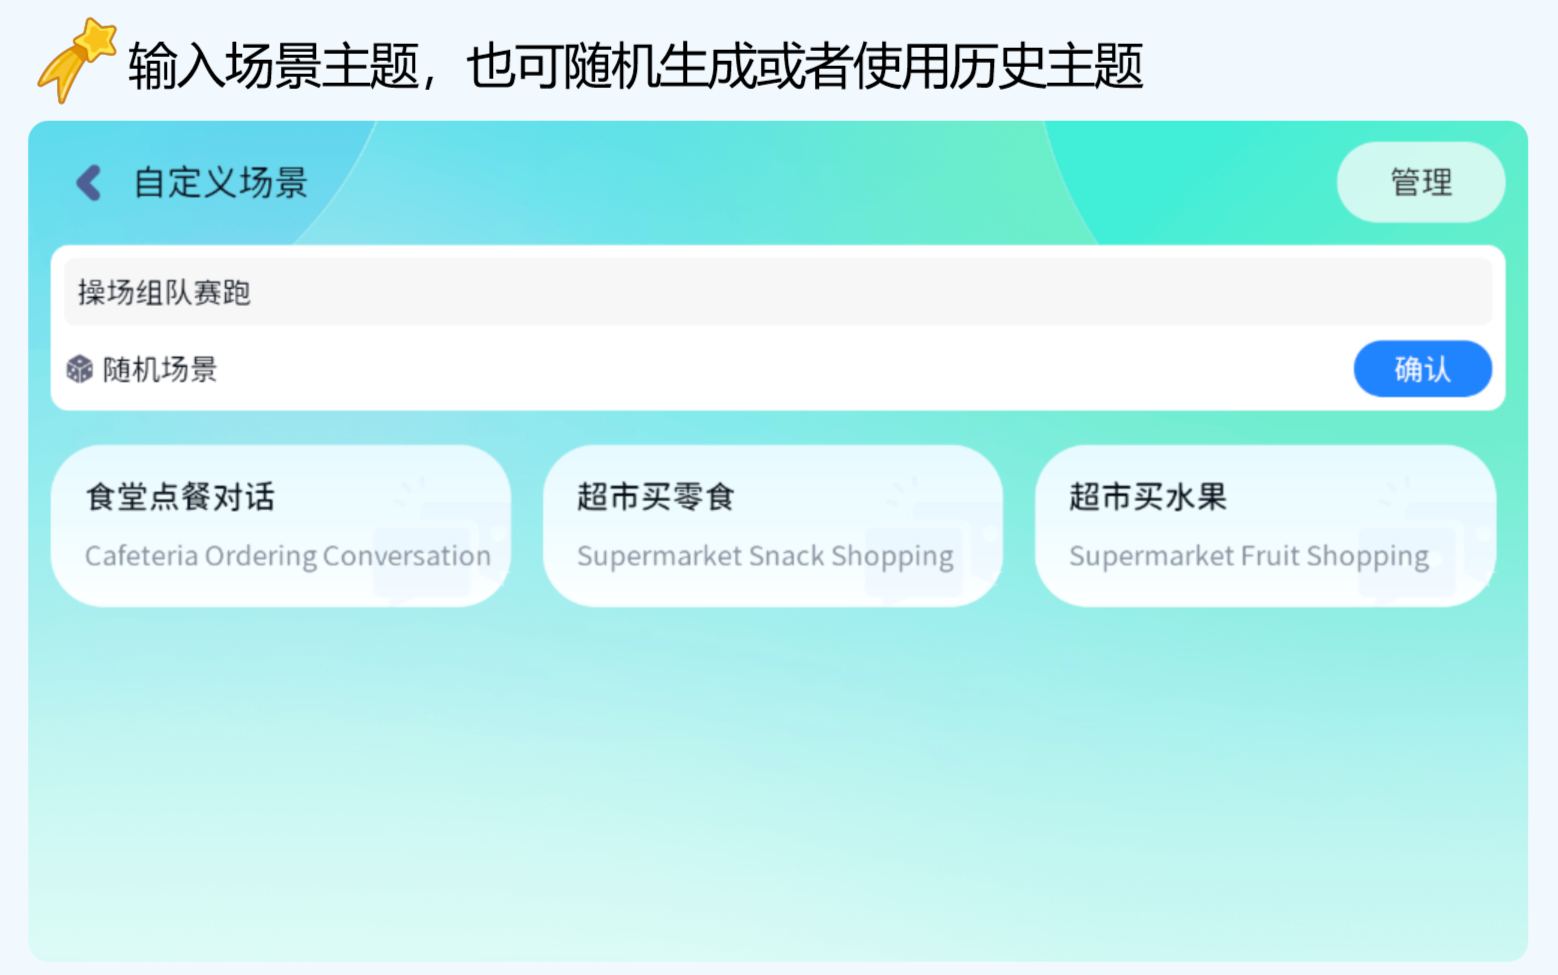Click the Cafeteria Ordering Conversation subtitle
Image resolution: width=1558 pixels, height=975 pixels.
[288, 556]
